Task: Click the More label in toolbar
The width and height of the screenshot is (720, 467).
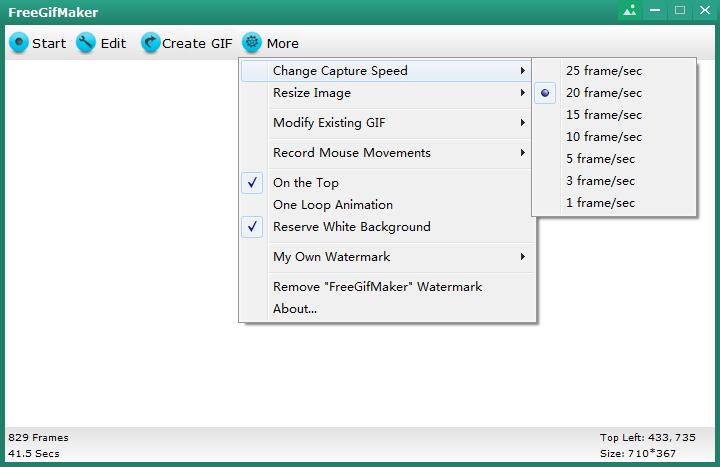Action: pyautogui.click(x=282, y=43)
